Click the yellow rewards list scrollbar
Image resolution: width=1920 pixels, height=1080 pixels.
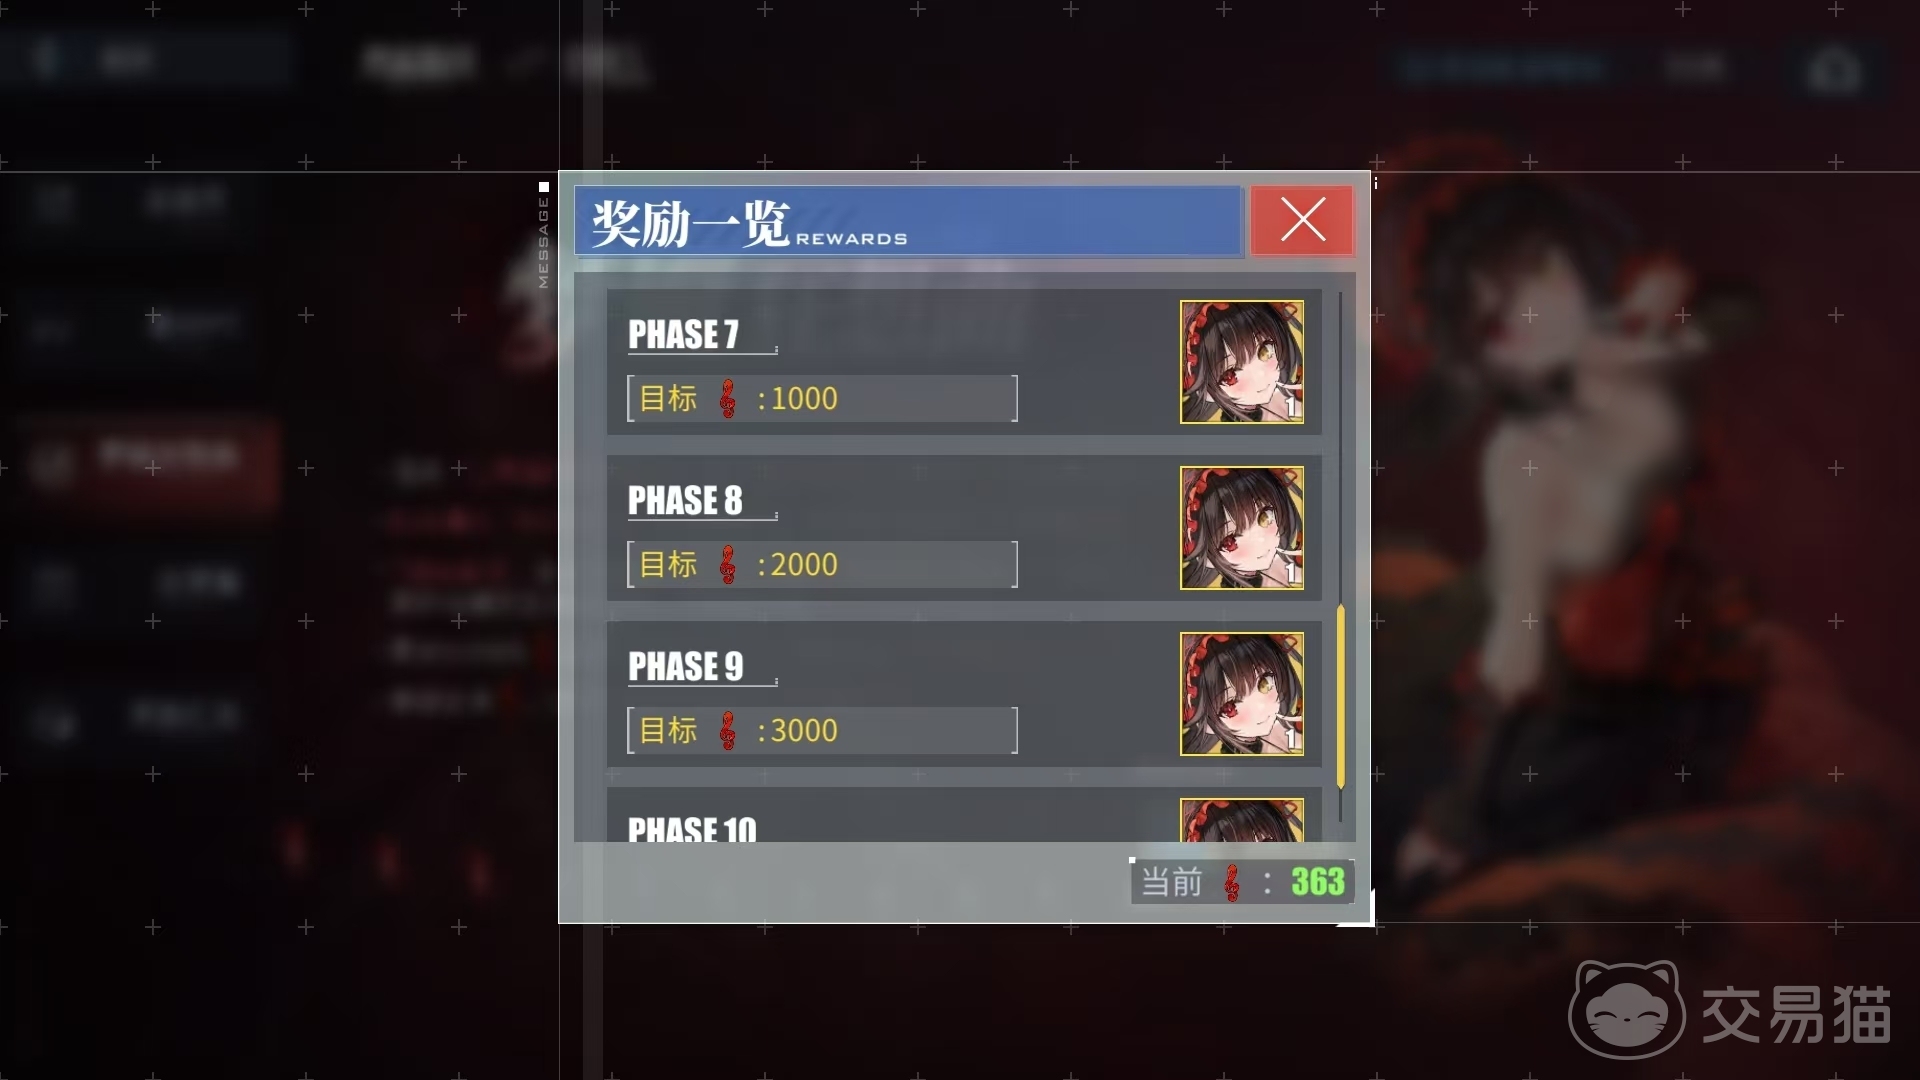[1341, 696]
